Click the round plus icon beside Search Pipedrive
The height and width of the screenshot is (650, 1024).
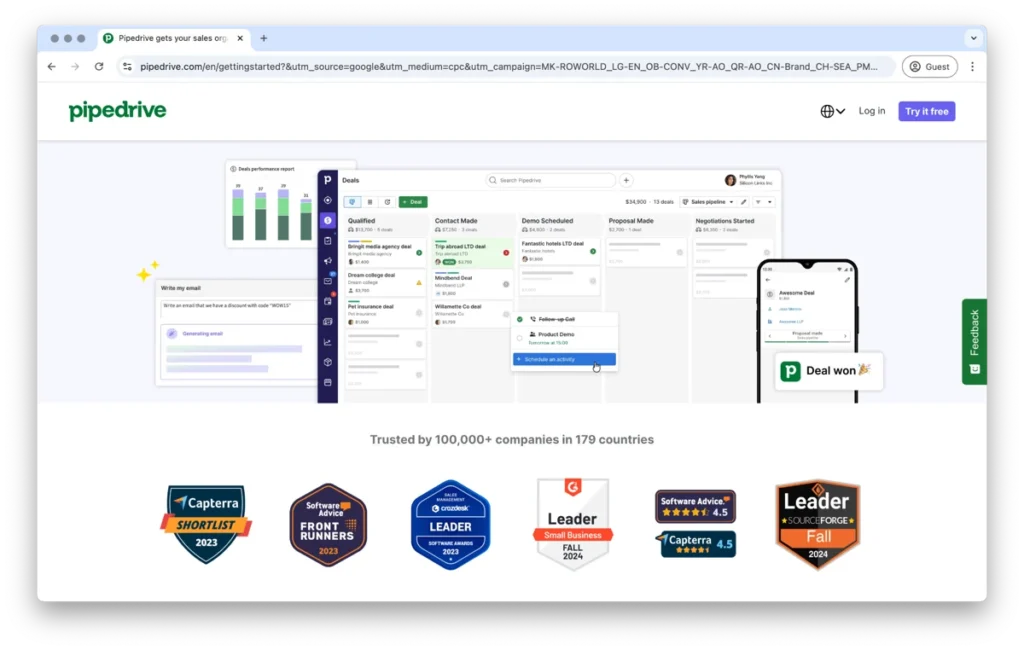626,180
